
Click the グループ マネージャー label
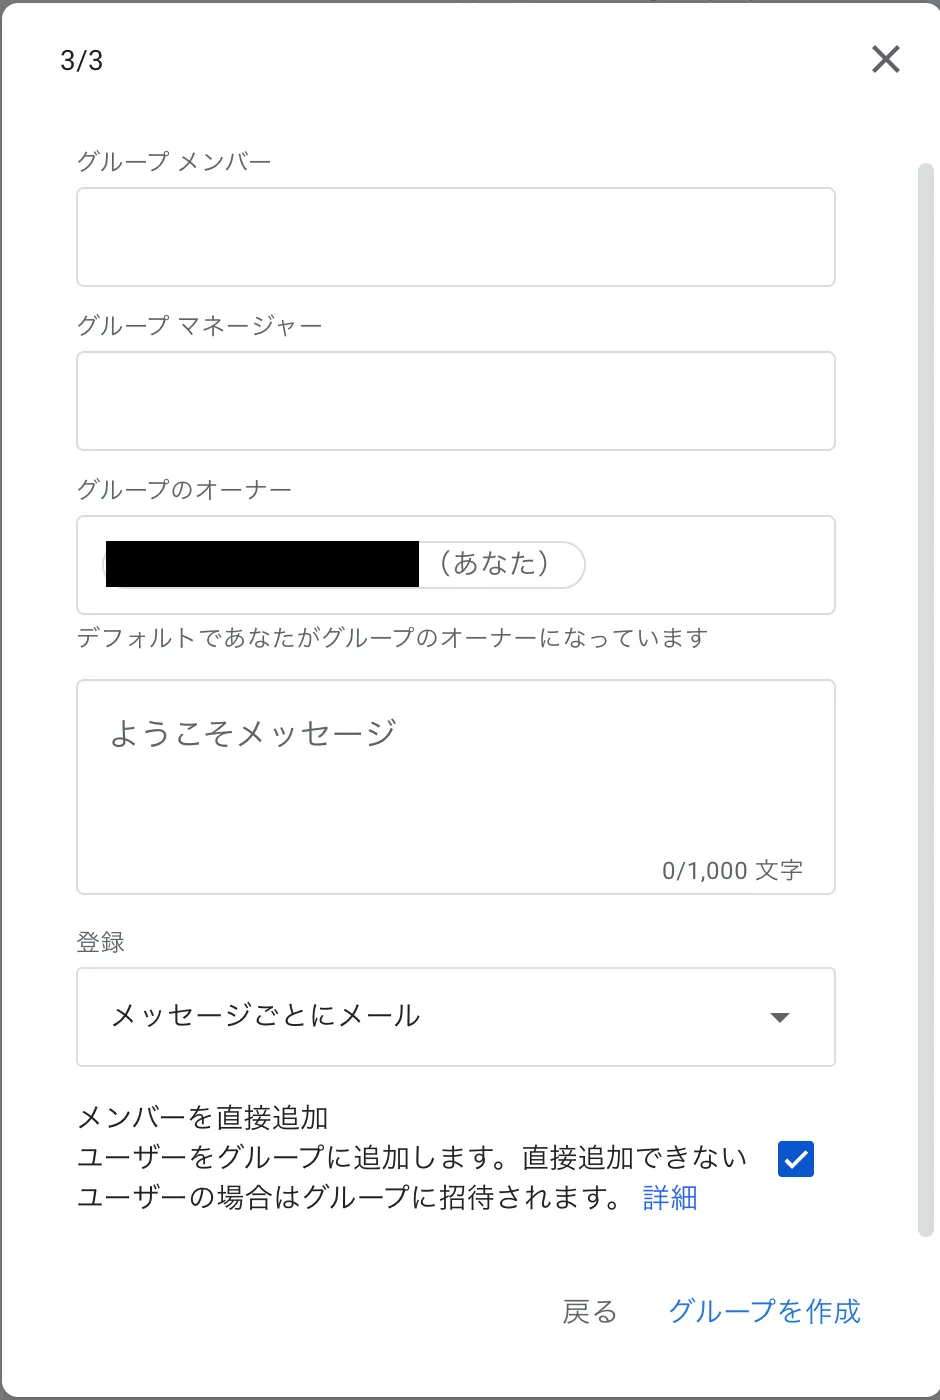(x=200, y=326)
